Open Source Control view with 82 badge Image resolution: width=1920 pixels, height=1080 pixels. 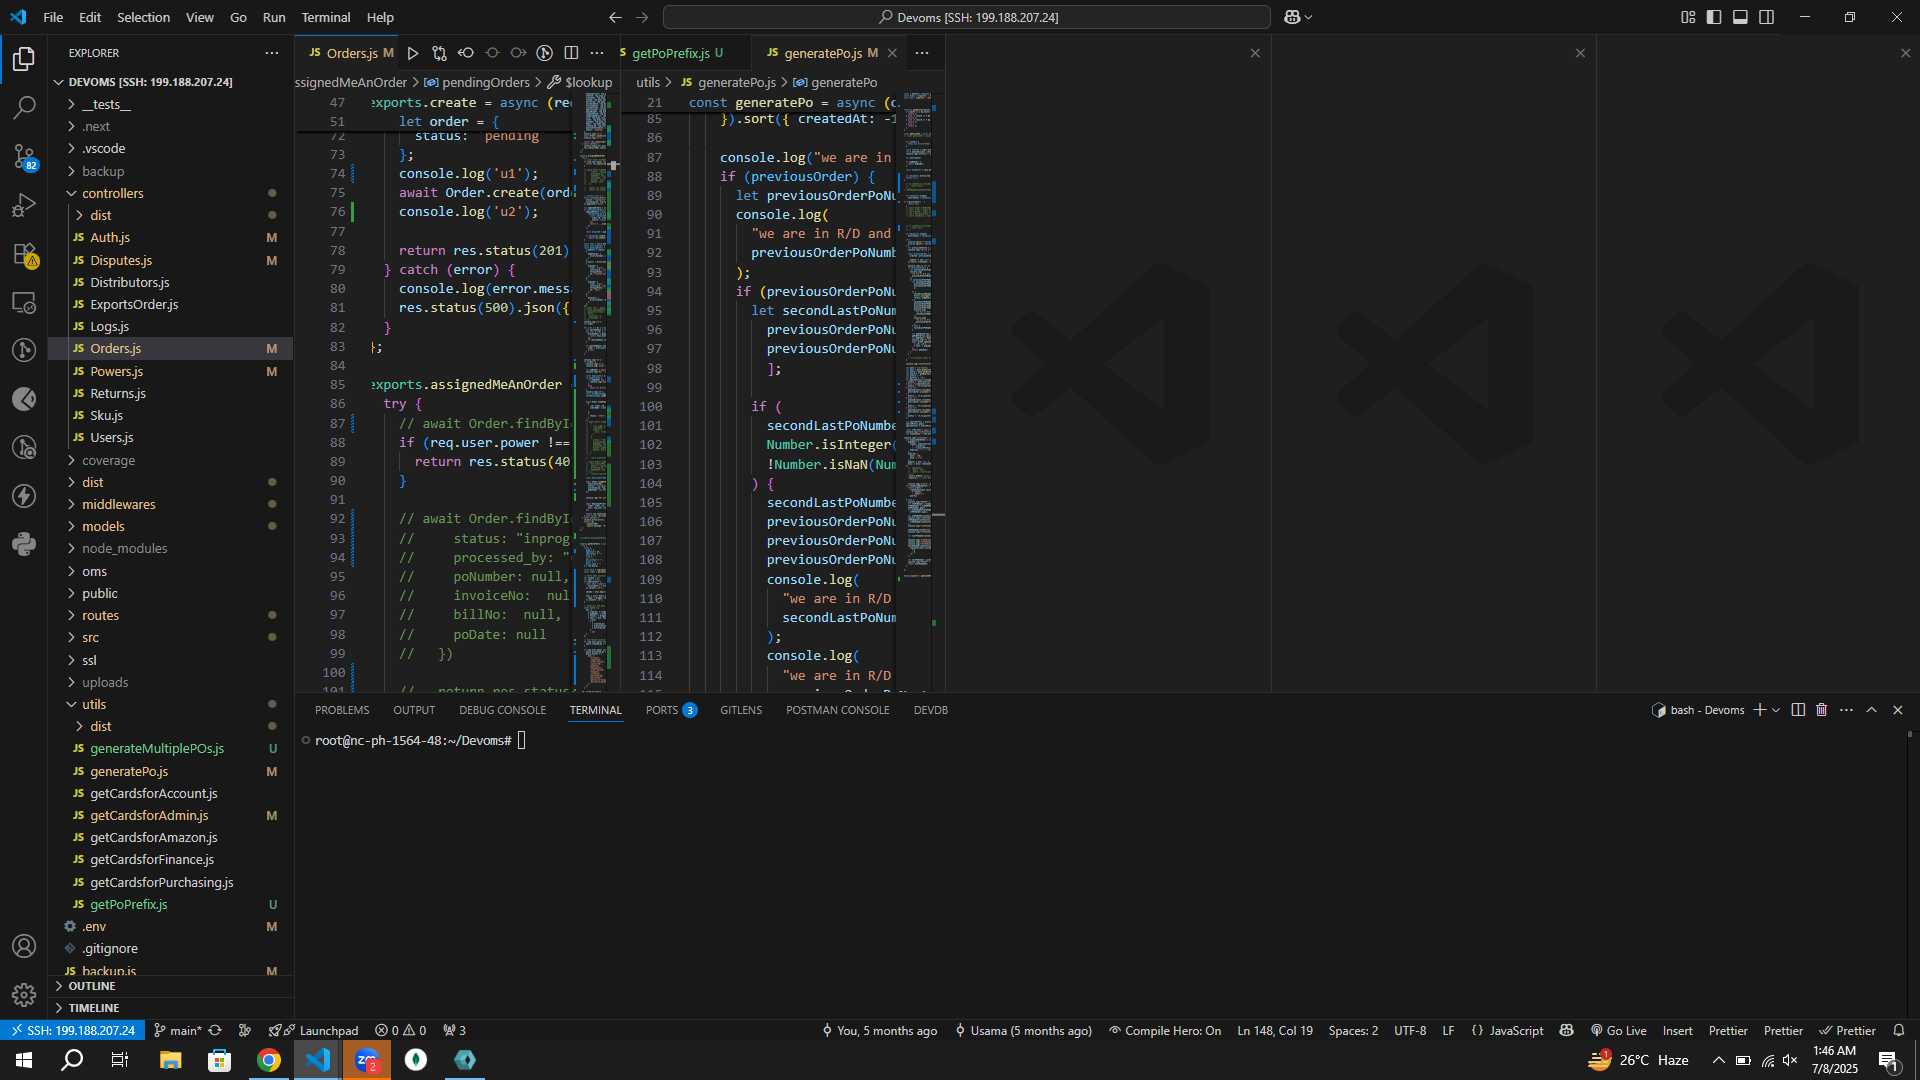pyautogui.click(x=24, y=156)
